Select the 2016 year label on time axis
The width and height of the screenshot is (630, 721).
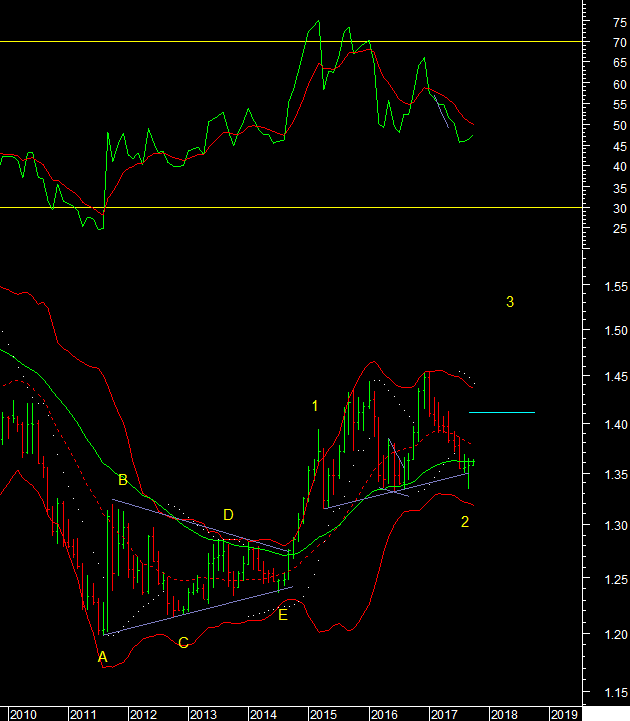(x=384, y=715)
